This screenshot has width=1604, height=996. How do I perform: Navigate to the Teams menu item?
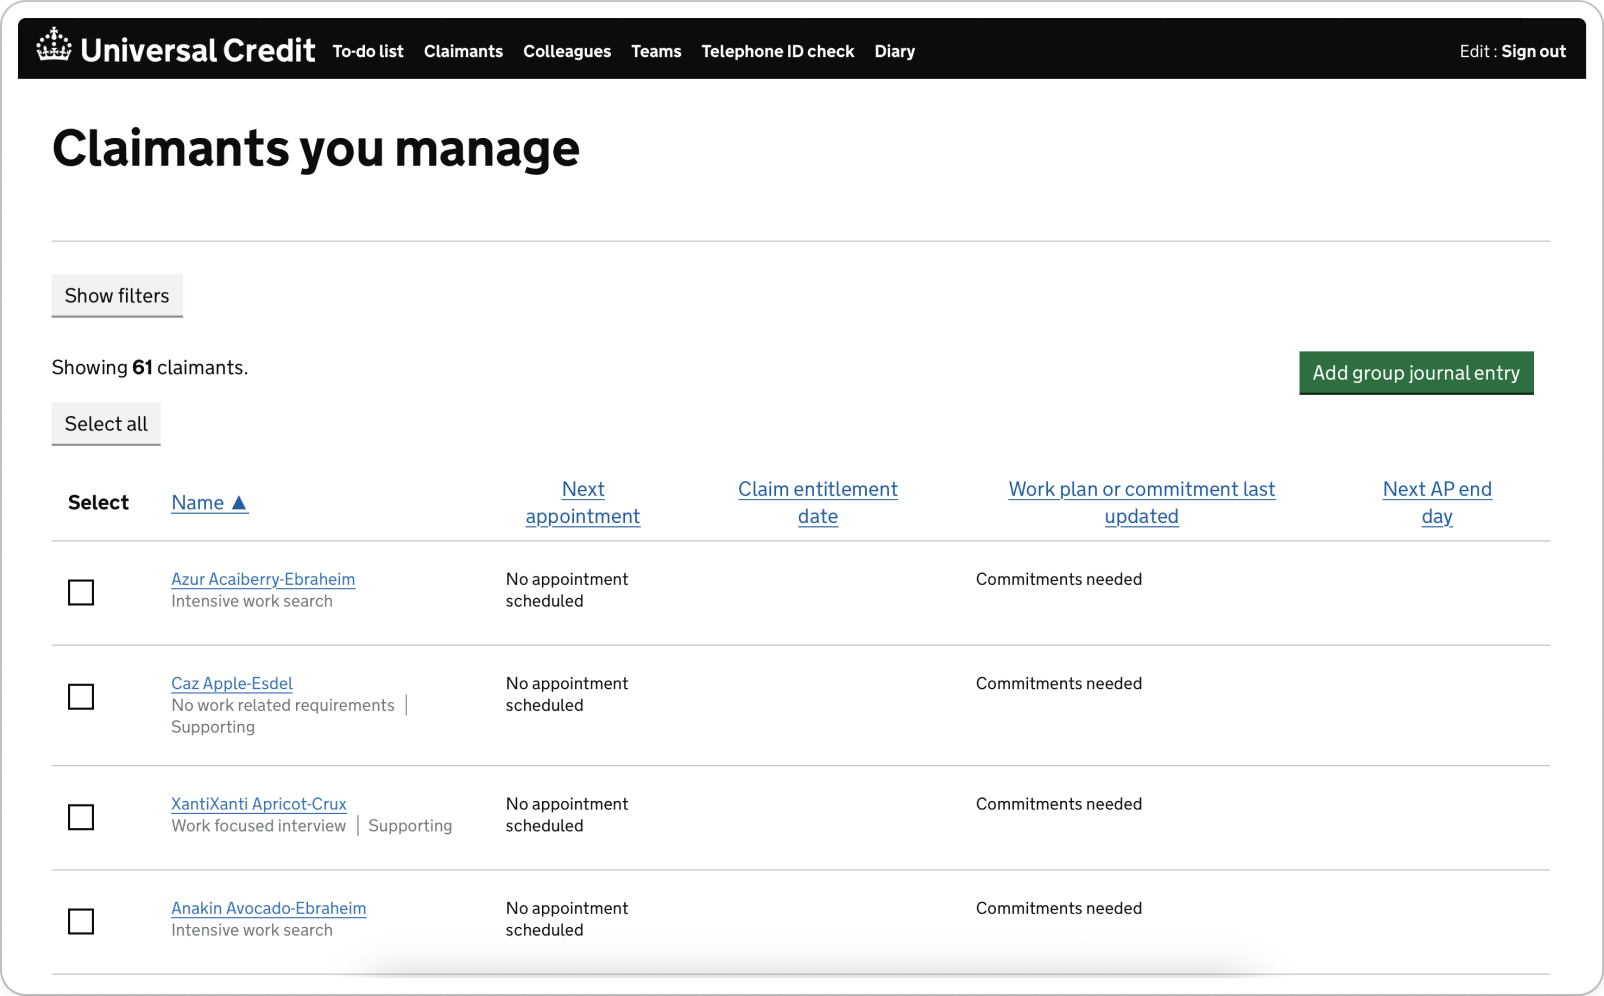click(656, 51)
